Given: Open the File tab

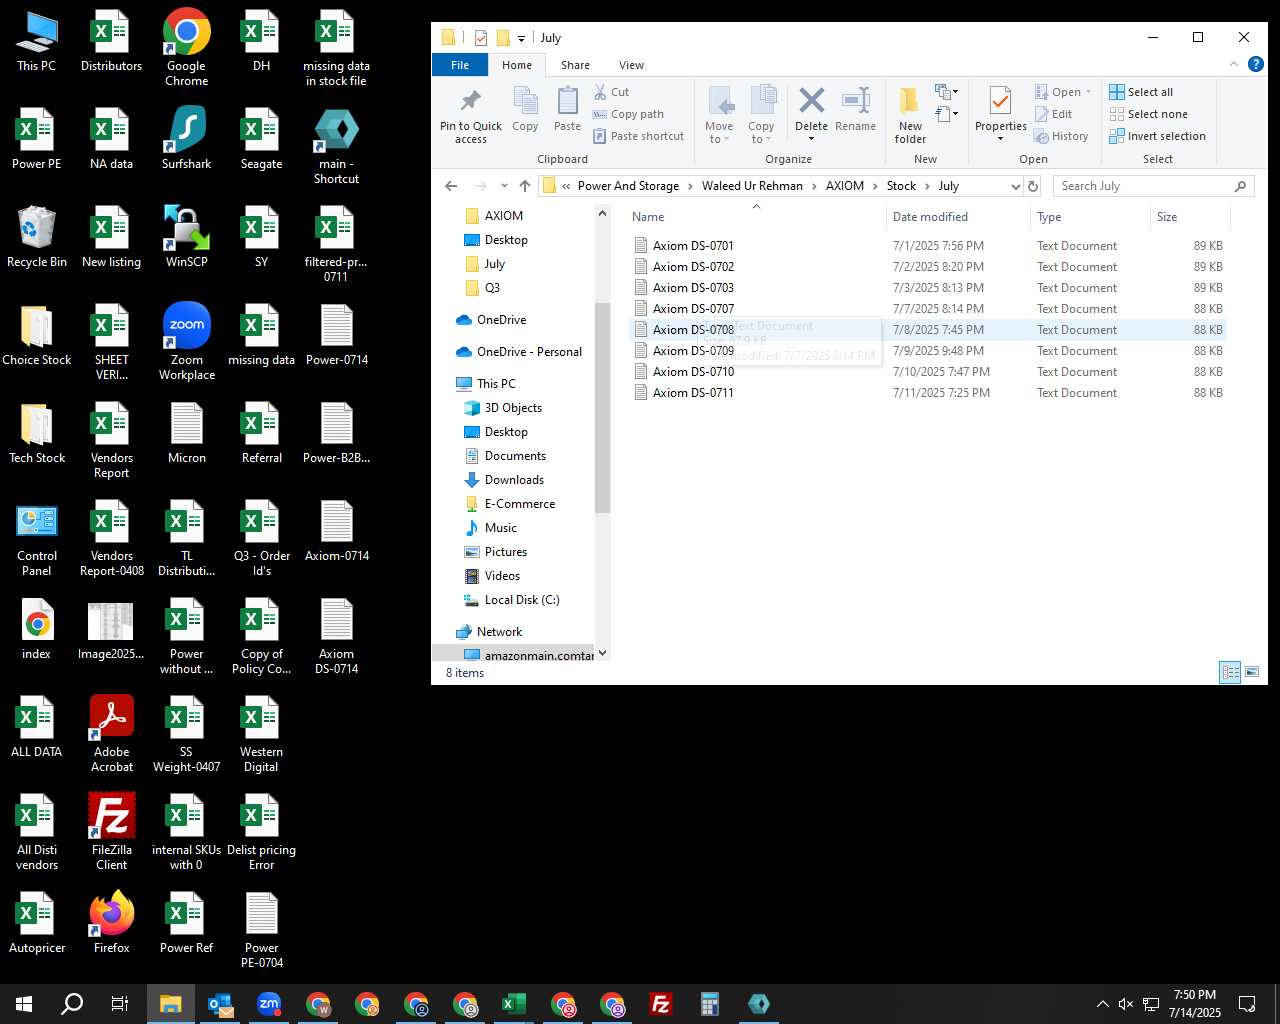Looking at the screenshot, I should 460,65.
